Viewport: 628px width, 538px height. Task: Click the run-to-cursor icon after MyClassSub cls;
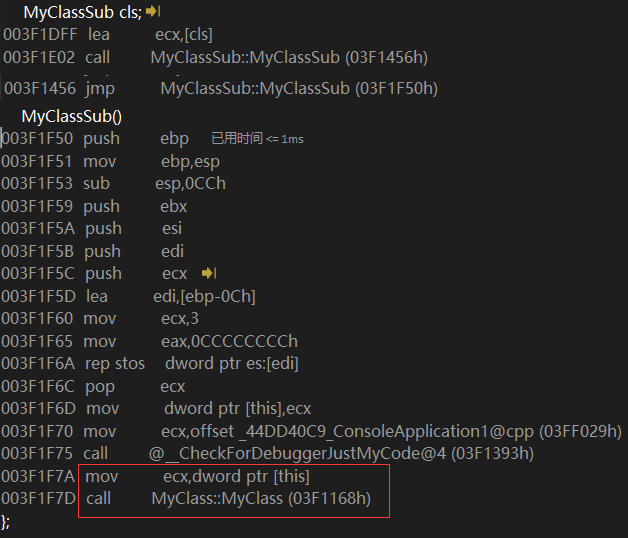coord(153,11)
